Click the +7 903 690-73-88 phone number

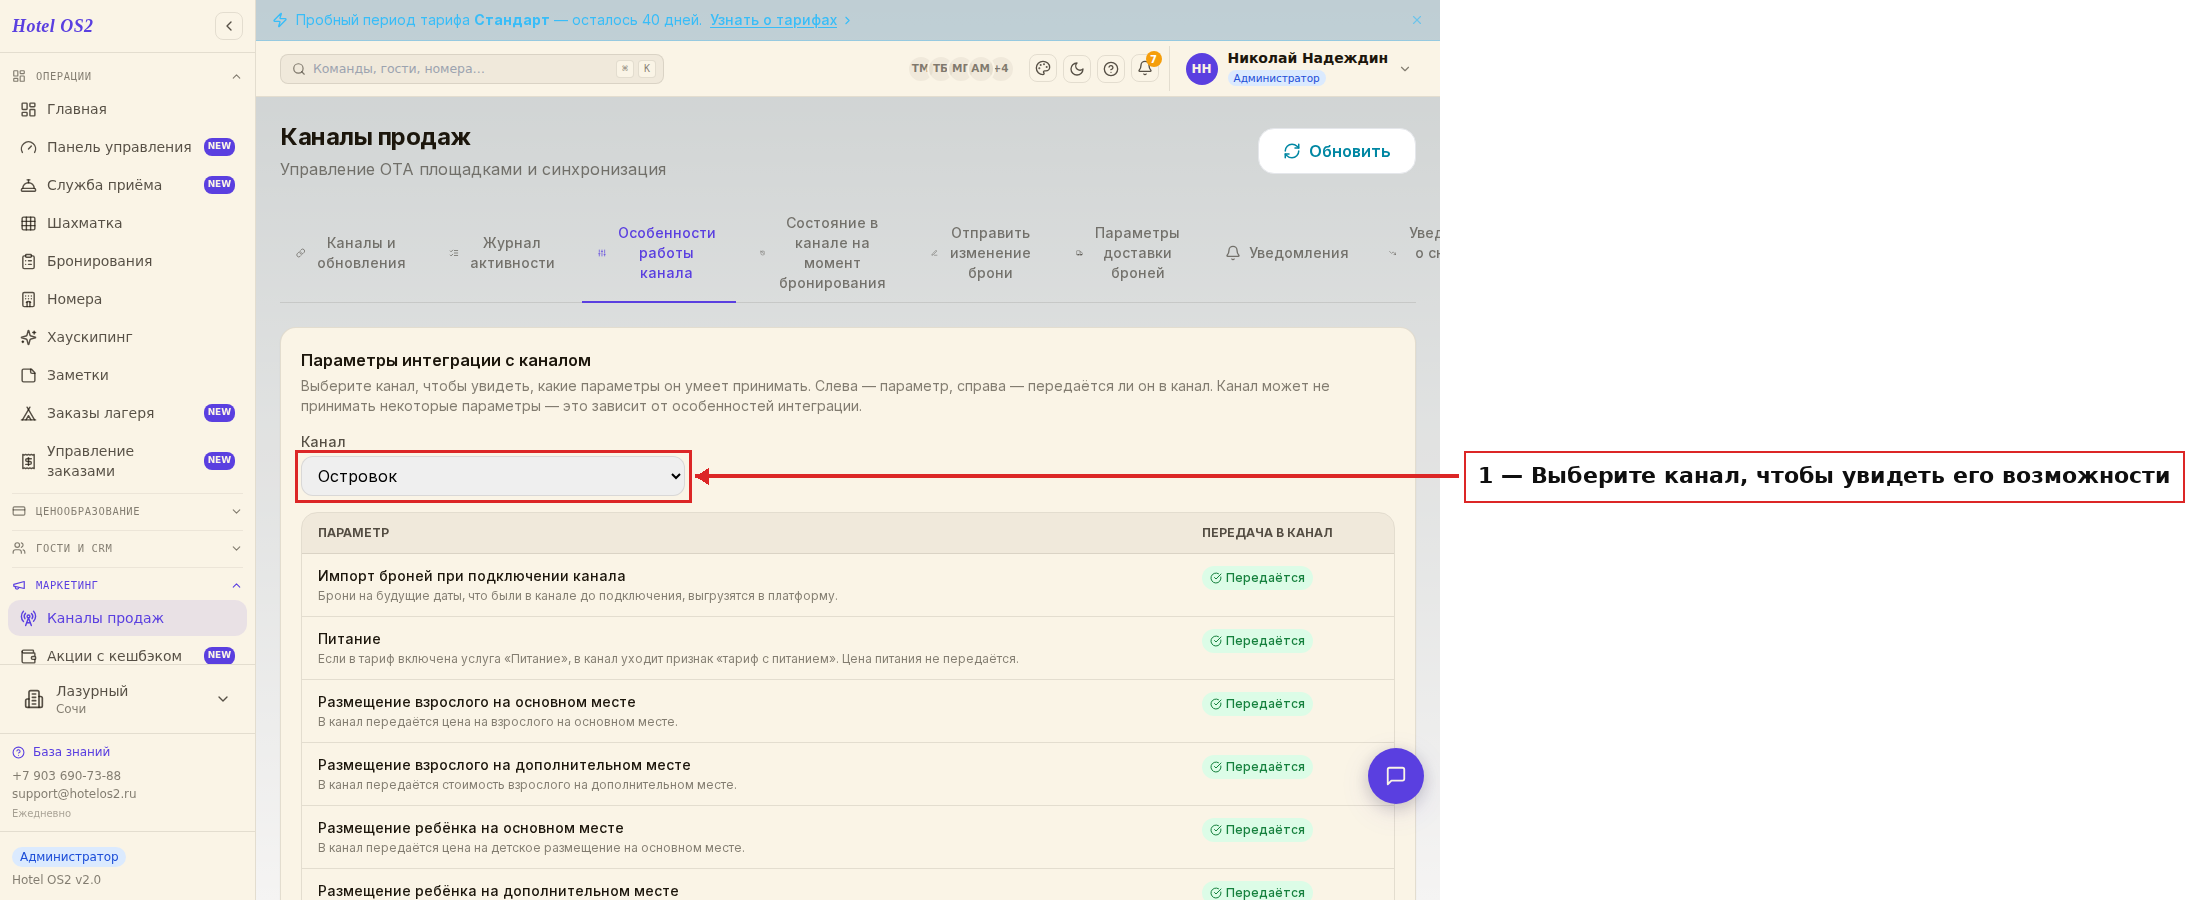[66, 776]
